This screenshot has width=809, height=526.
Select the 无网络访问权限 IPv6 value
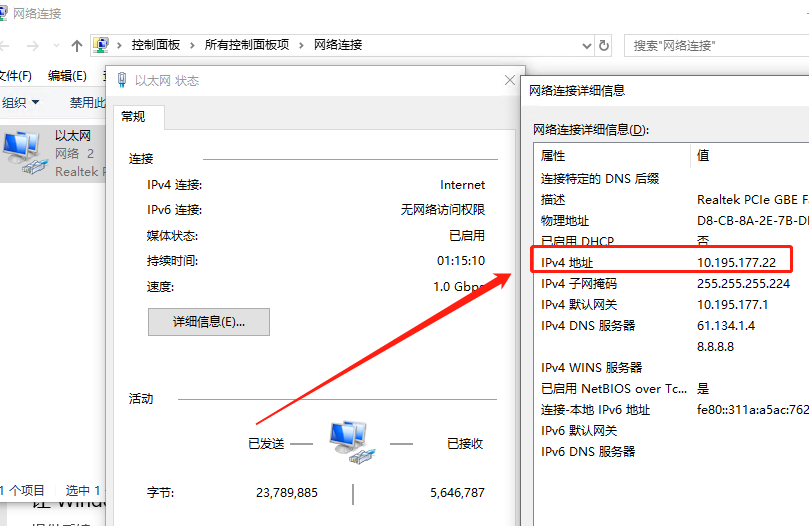point(443,210)
